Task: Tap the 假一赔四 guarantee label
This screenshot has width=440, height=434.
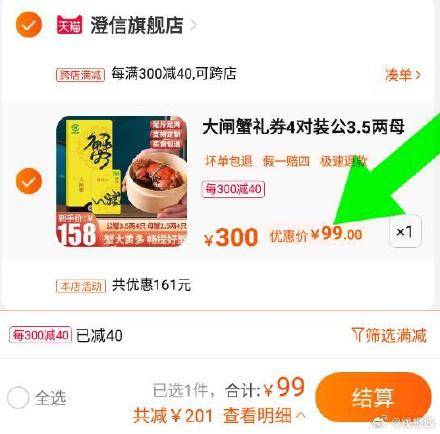Action: pos(286,161)
